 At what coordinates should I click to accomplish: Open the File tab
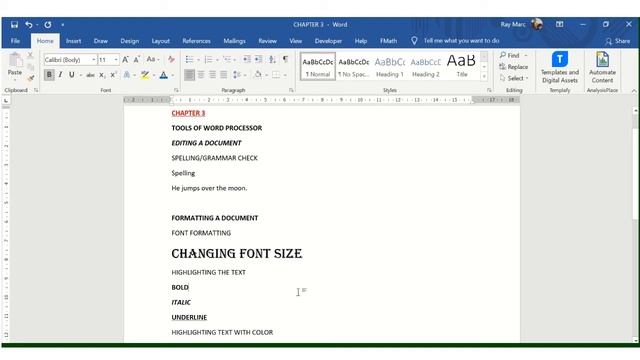[15, 41]
